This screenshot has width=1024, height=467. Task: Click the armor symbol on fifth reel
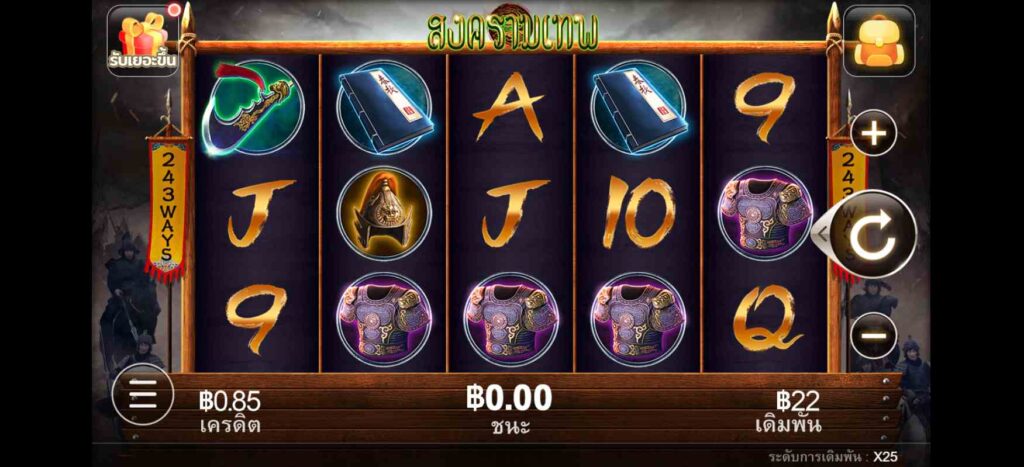click(765, 214)
